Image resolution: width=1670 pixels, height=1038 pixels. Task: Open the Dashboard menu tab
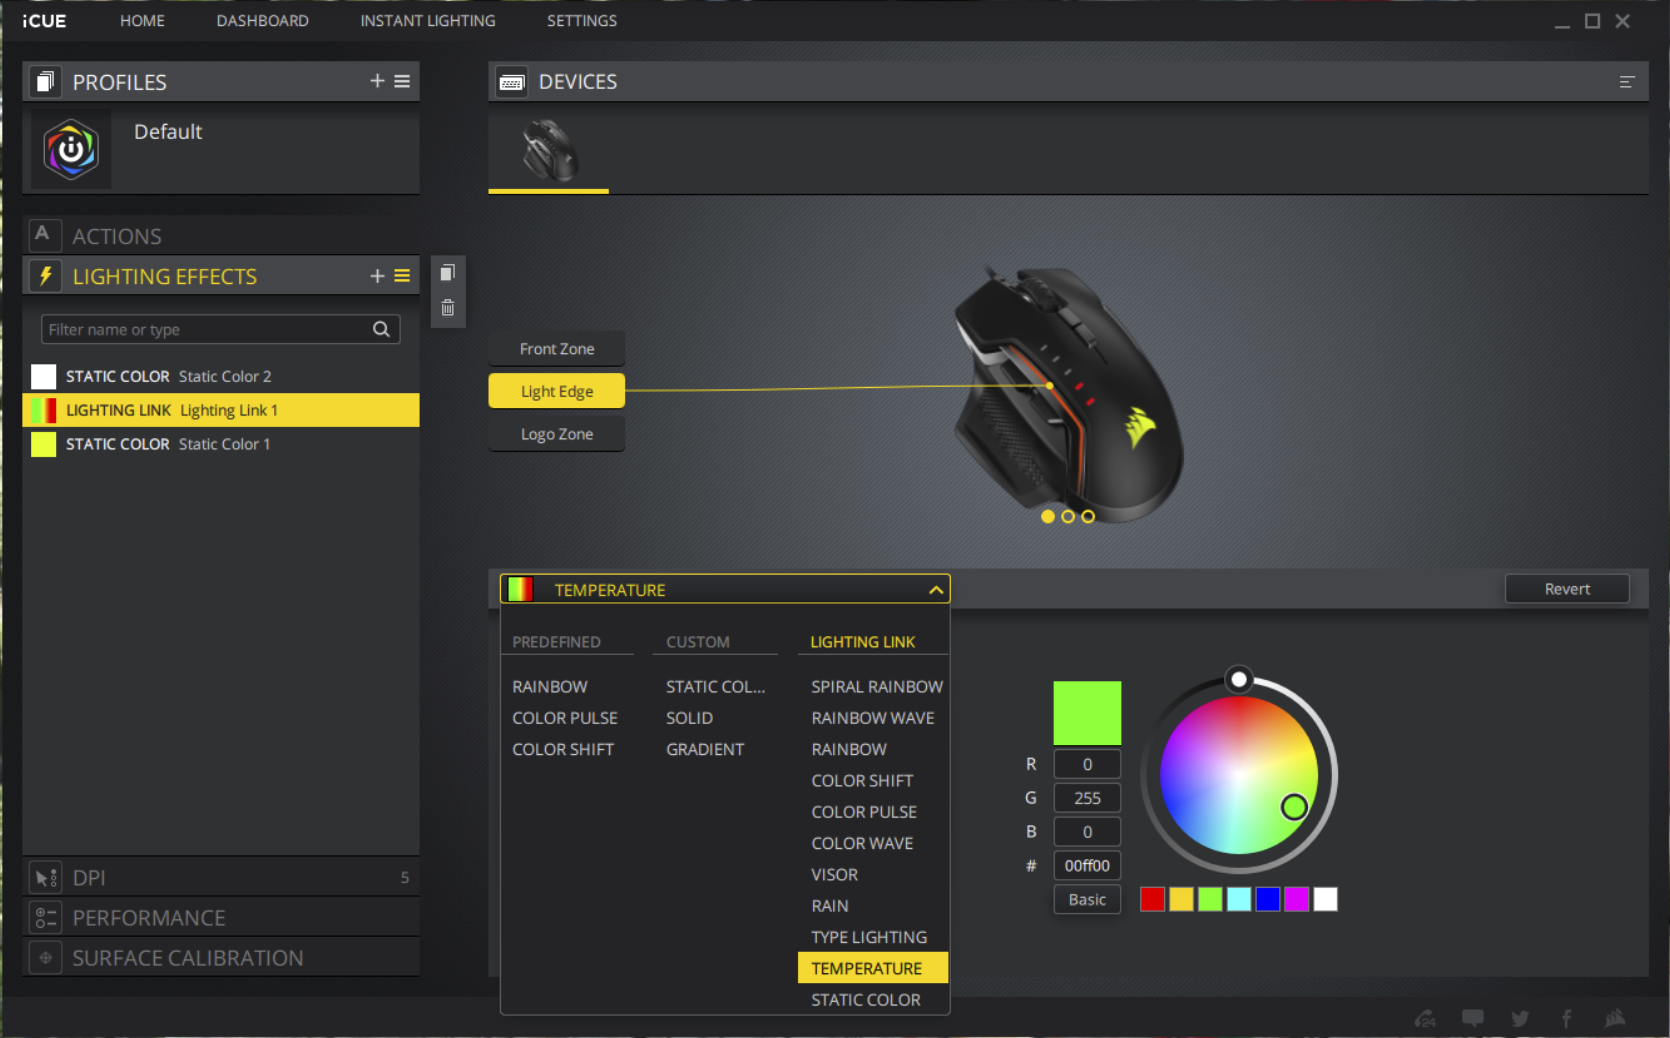[x=262, y=20]
